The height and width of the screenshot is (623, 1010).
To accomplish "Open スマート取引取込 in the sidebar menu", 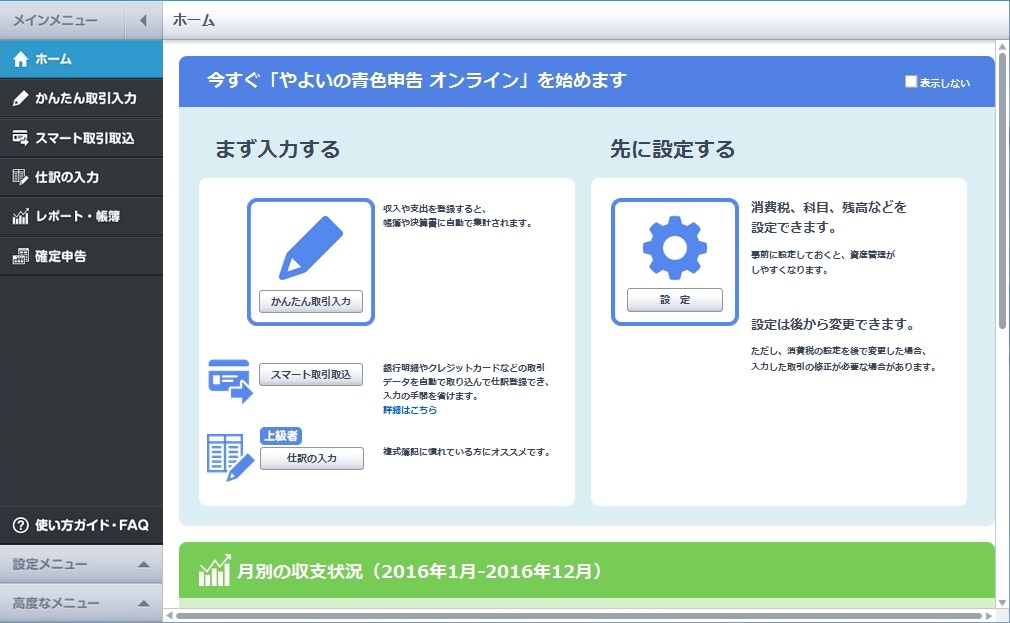I will pyautogui.click(x=81, y=137).
